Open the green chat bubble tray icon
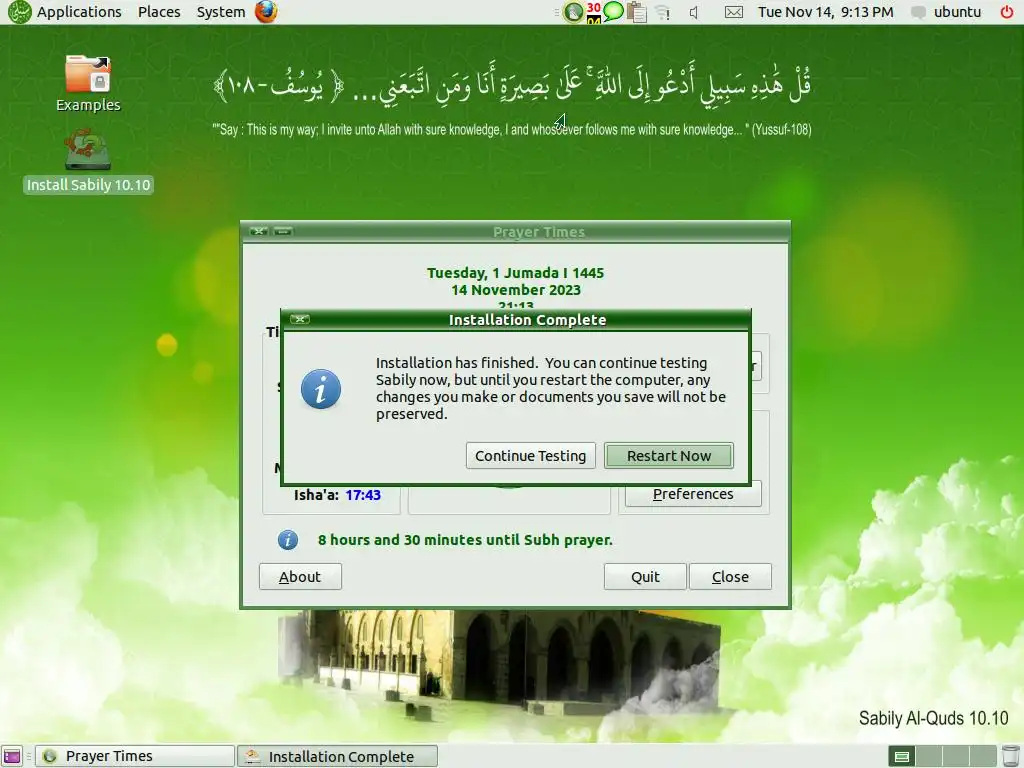The width and height of the screenshot is (1024, 768). point(613,11)
